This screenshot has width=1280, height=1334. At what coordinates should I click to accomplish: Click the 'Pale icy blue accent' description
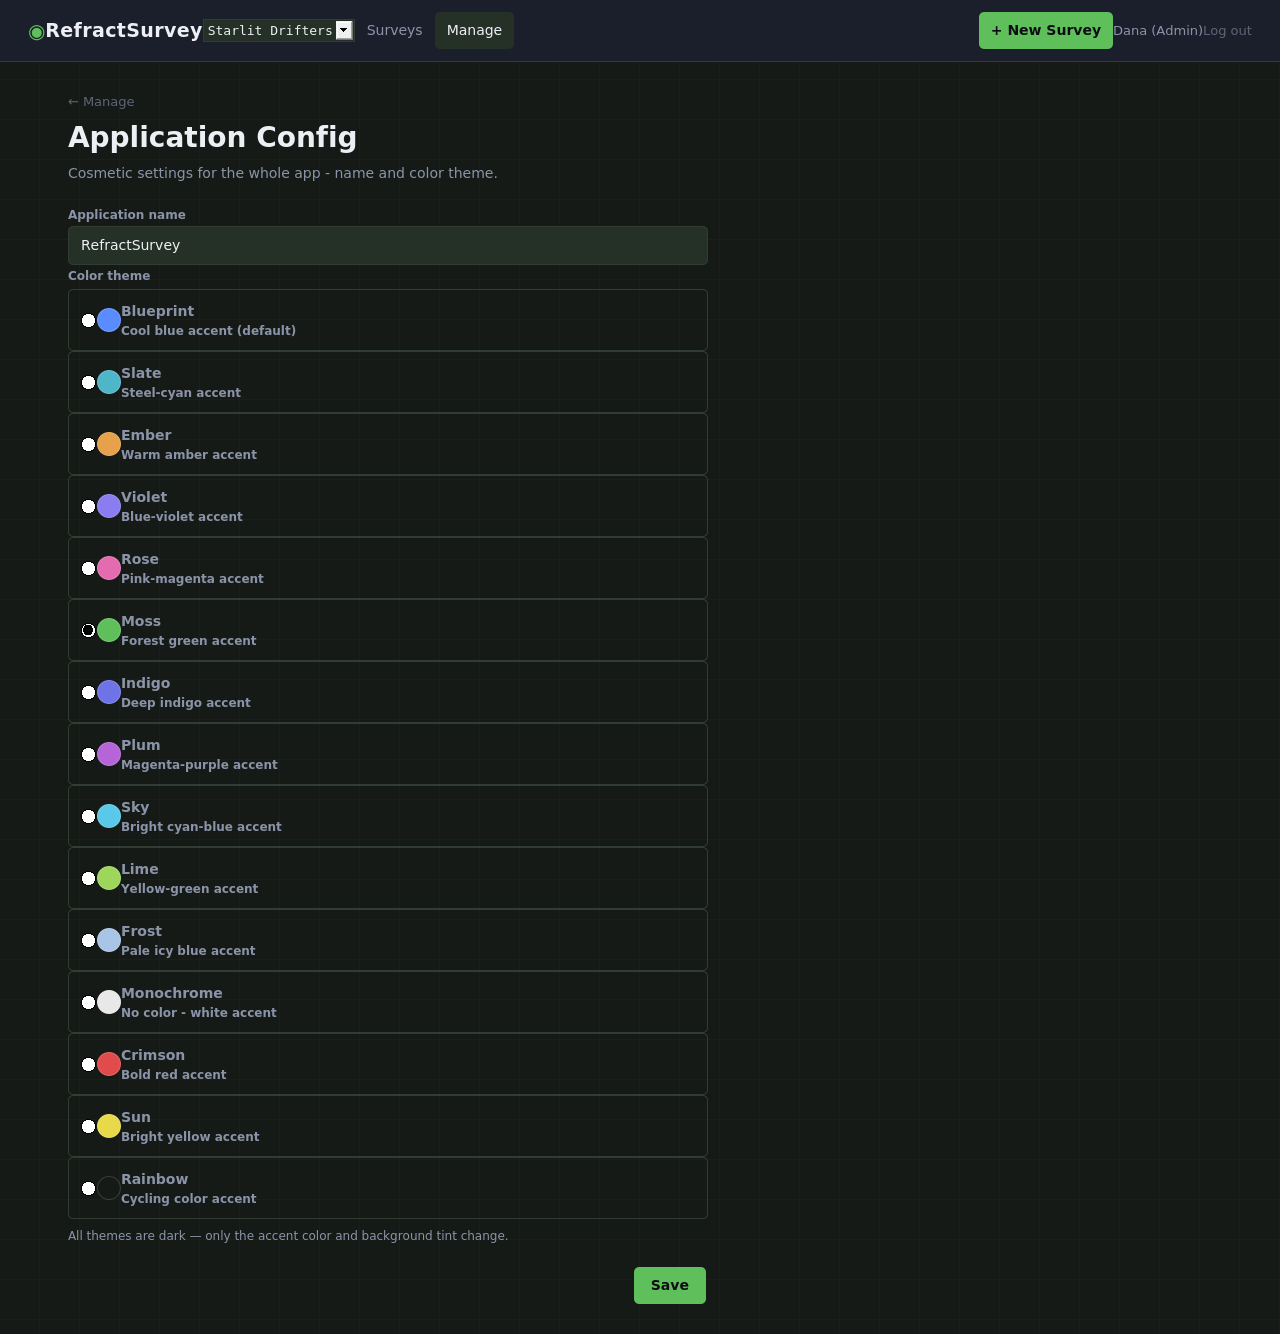pyautogui.click(x=188, y=951)
